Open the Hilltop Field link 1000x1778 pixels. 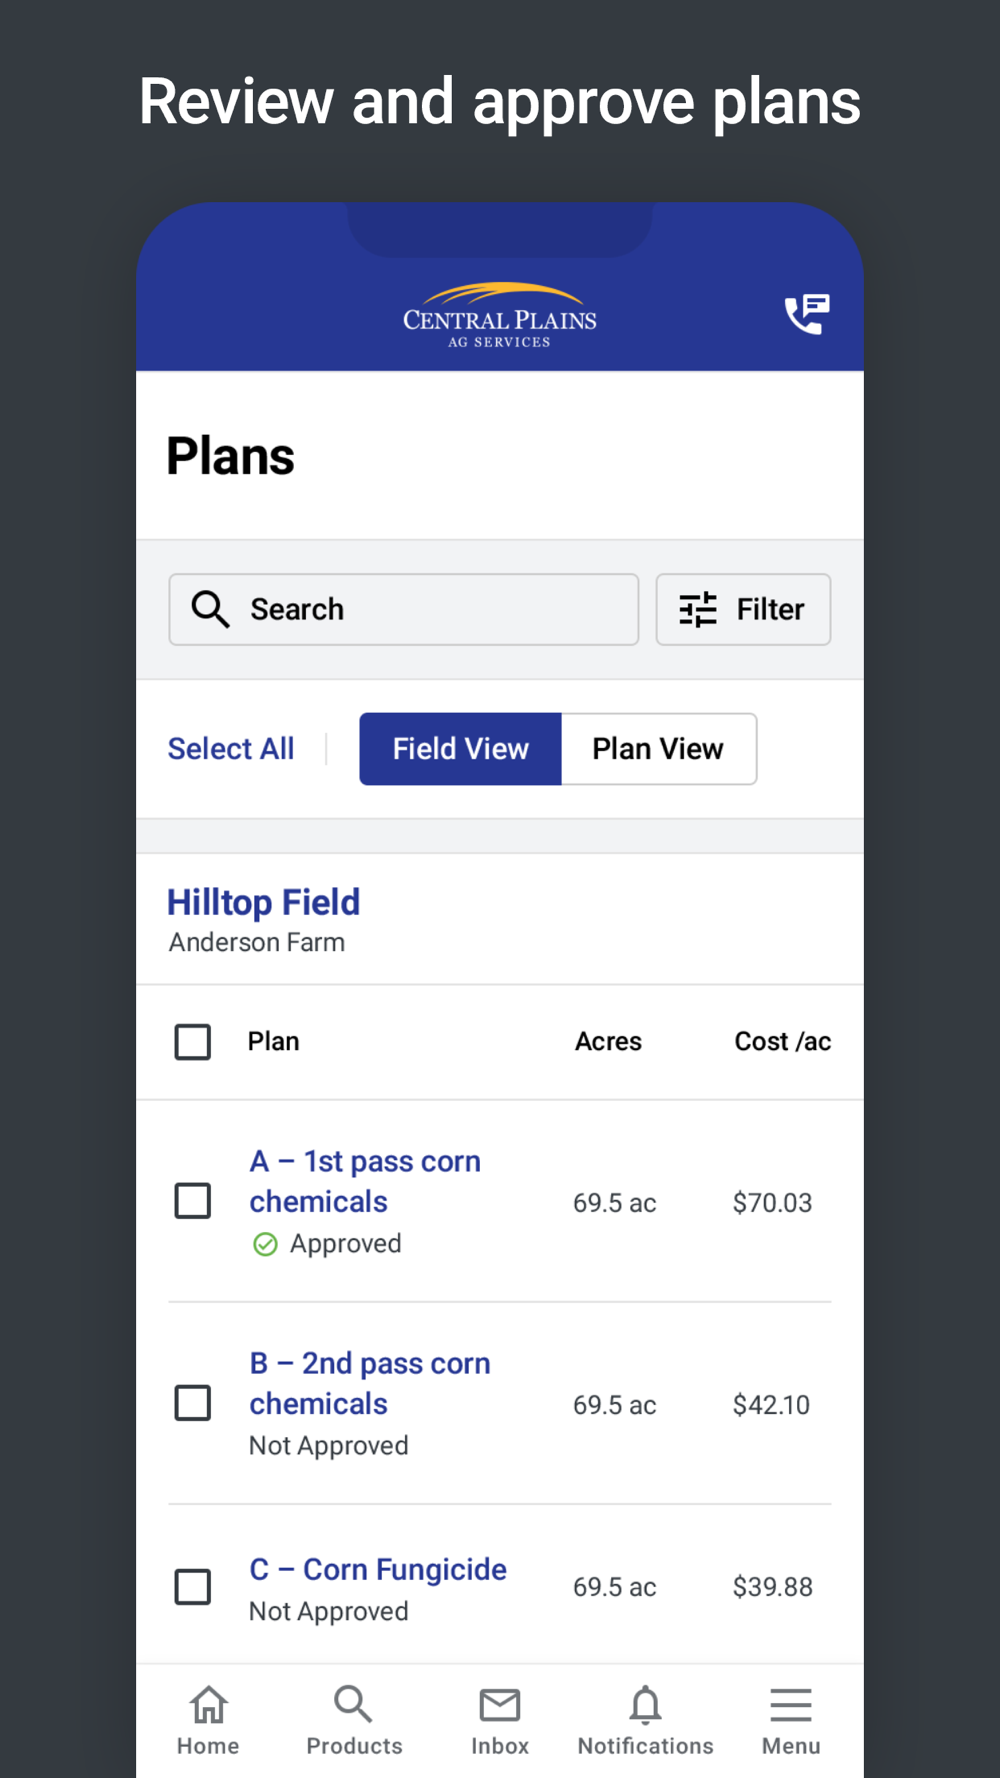click(263, 902)
